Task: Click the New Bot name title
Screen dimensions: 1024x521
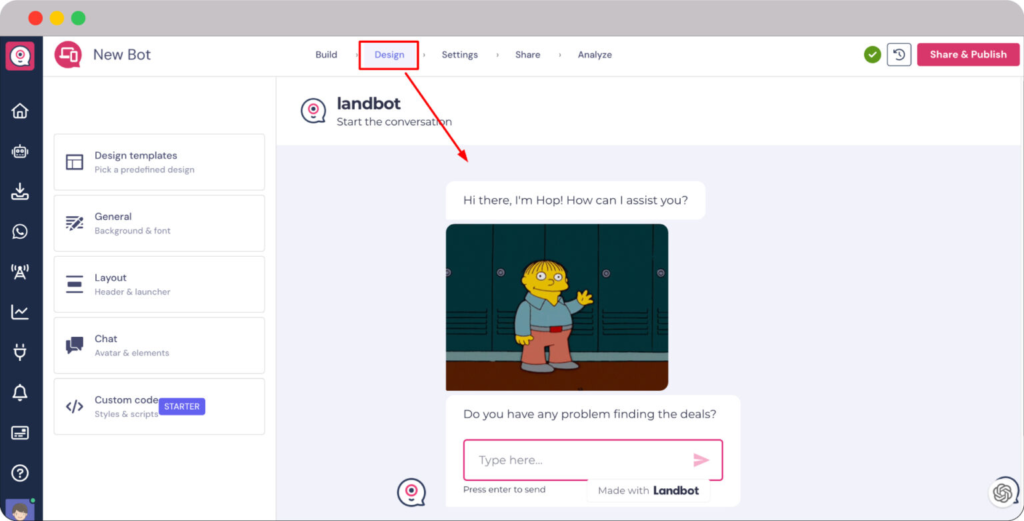Action: [122, 55]
